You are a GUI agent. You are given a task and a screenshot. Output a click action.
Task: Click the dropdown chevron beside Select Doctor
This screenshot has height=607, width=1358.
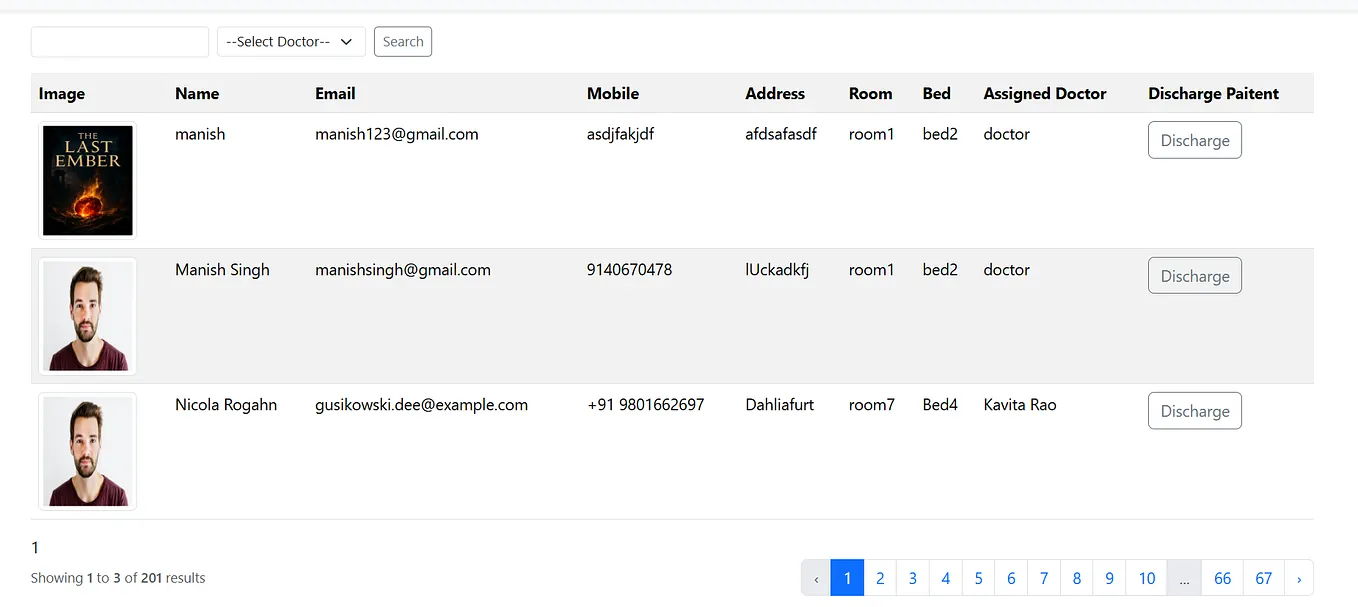[x=347, y=41]
